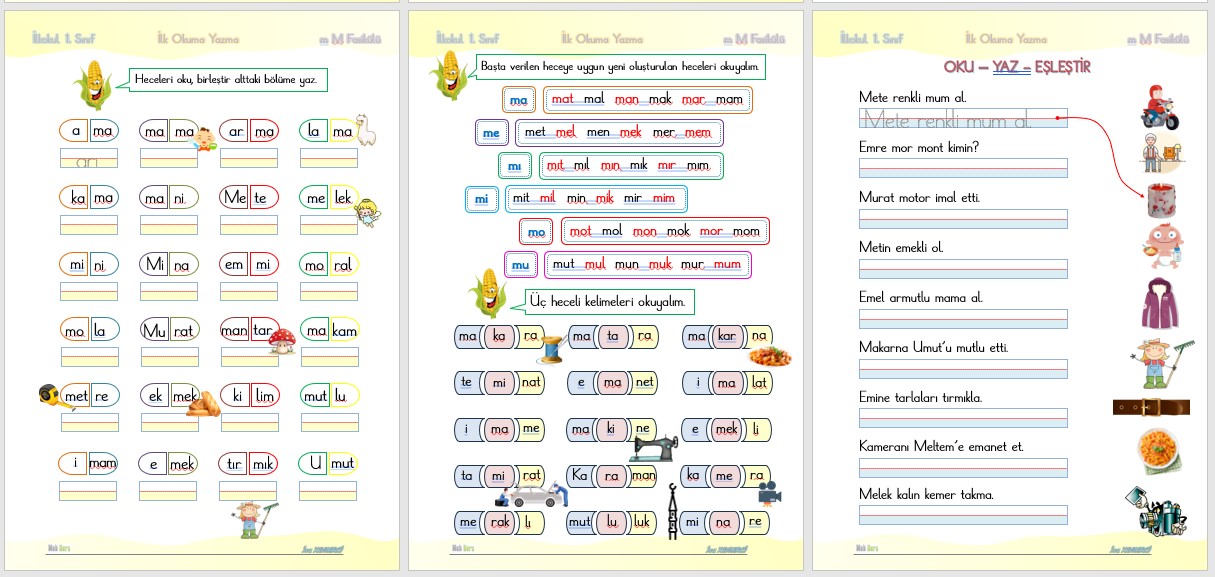Click the brown belt picture
The width and height of the screenshot is (1215, 577).
(1151, 407)
